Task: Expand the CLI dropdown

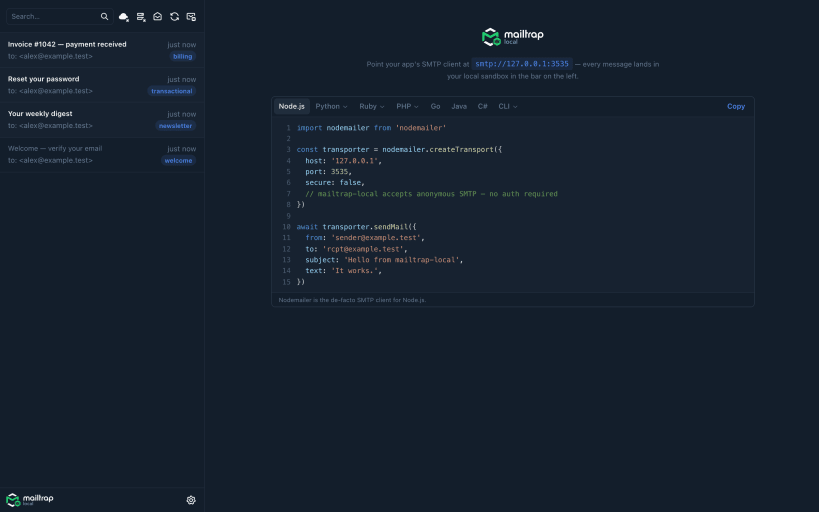Action: coord(508,106)
